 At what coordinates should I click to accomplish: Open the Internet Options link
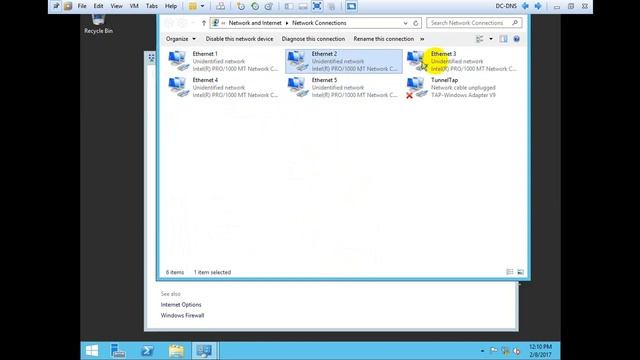[x=181, y=304]
